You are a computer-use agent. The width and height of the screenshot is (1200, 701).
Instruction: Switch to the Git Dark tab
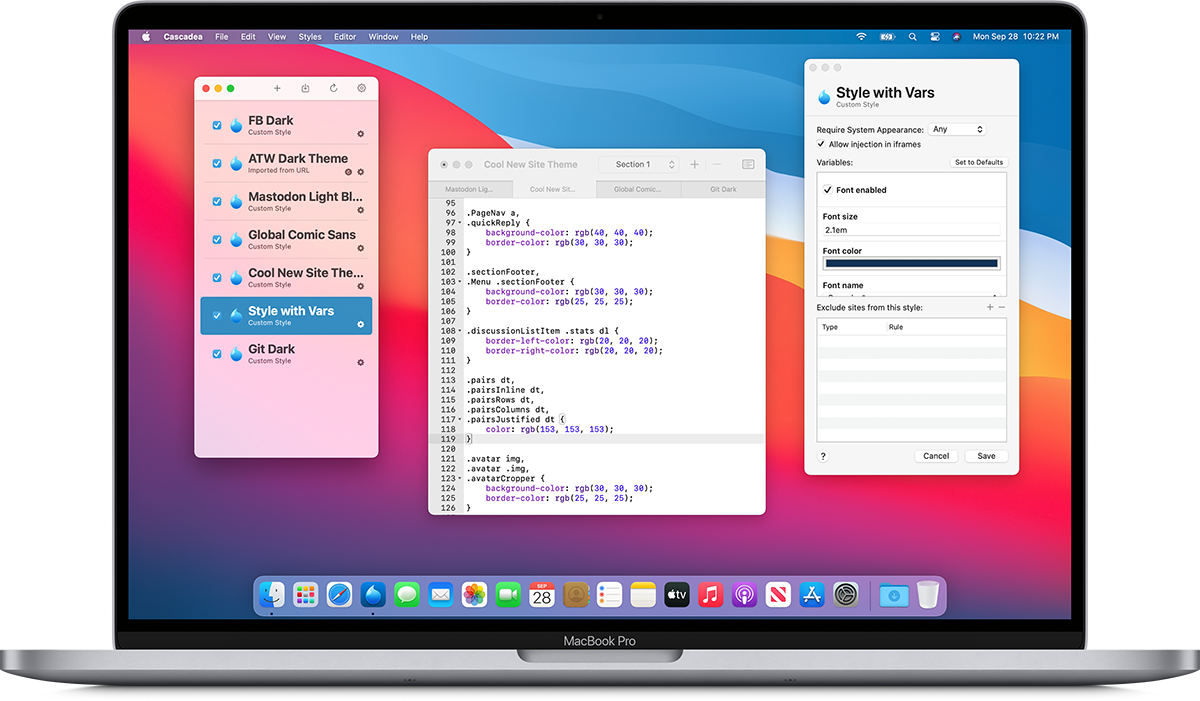click(x=723, y=189)
